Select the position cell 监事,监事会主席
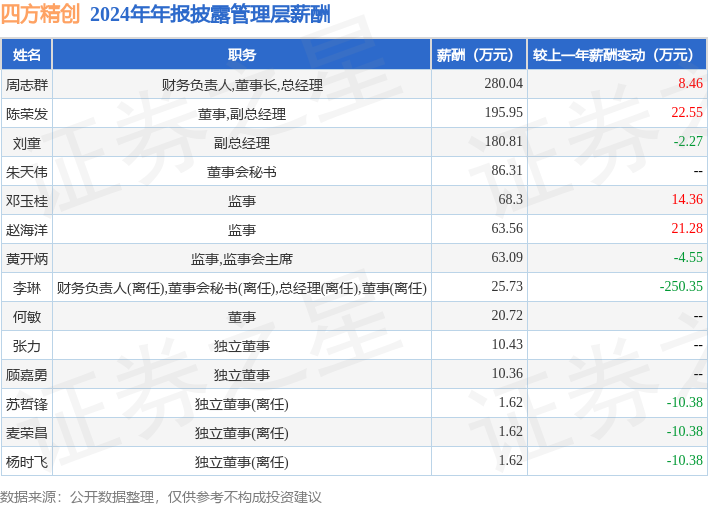This screenshot has width=708, height=506. [242, 259]
